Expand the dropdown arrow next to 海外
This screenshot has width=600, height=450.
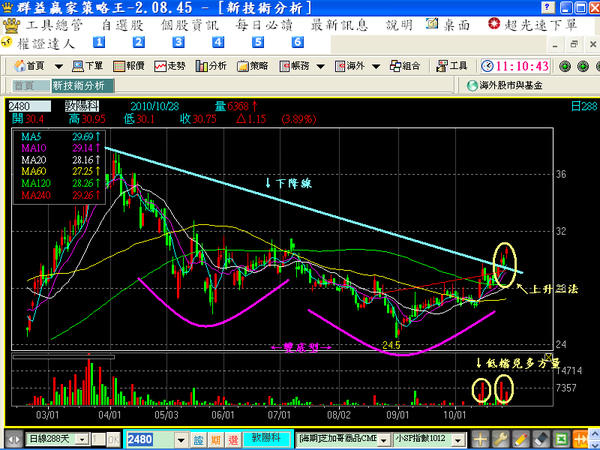pos(376,67)
